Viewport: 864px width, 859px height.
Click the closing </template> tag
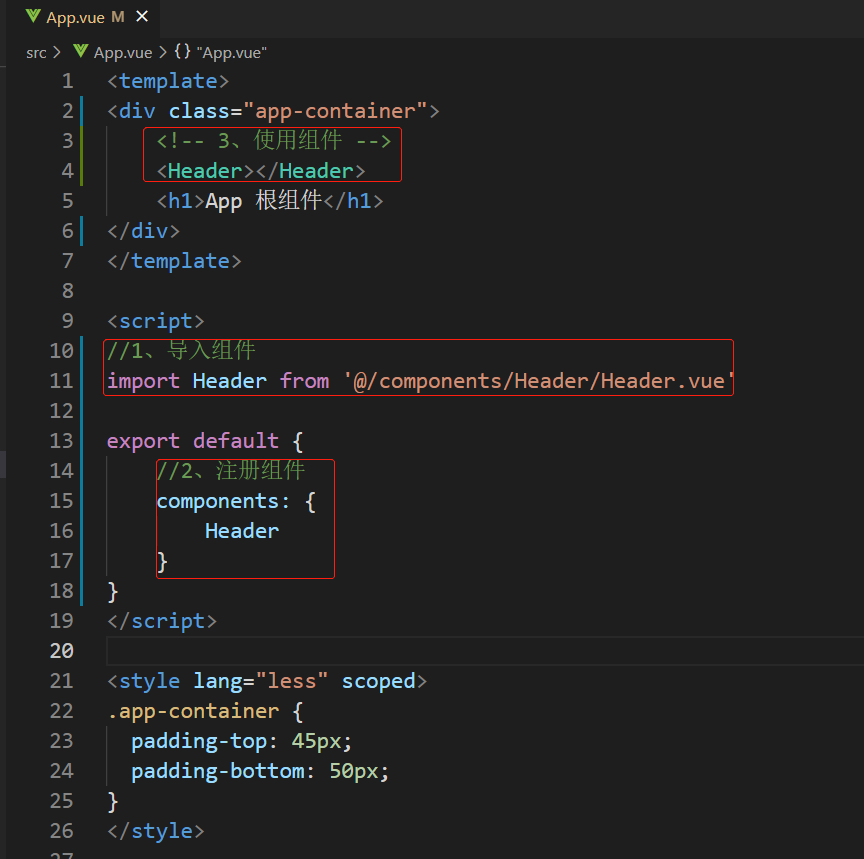(x=174, y=261)
